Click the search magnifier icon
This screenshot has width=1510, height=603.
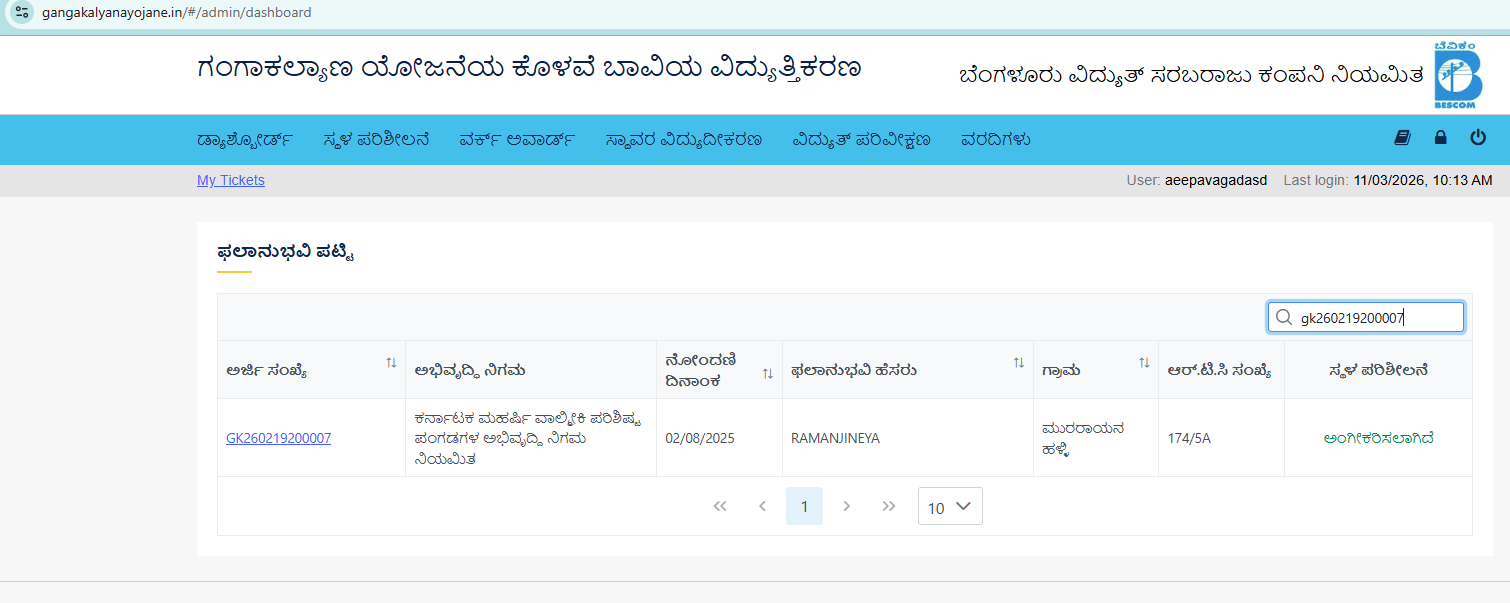[x=1284, y=318]
